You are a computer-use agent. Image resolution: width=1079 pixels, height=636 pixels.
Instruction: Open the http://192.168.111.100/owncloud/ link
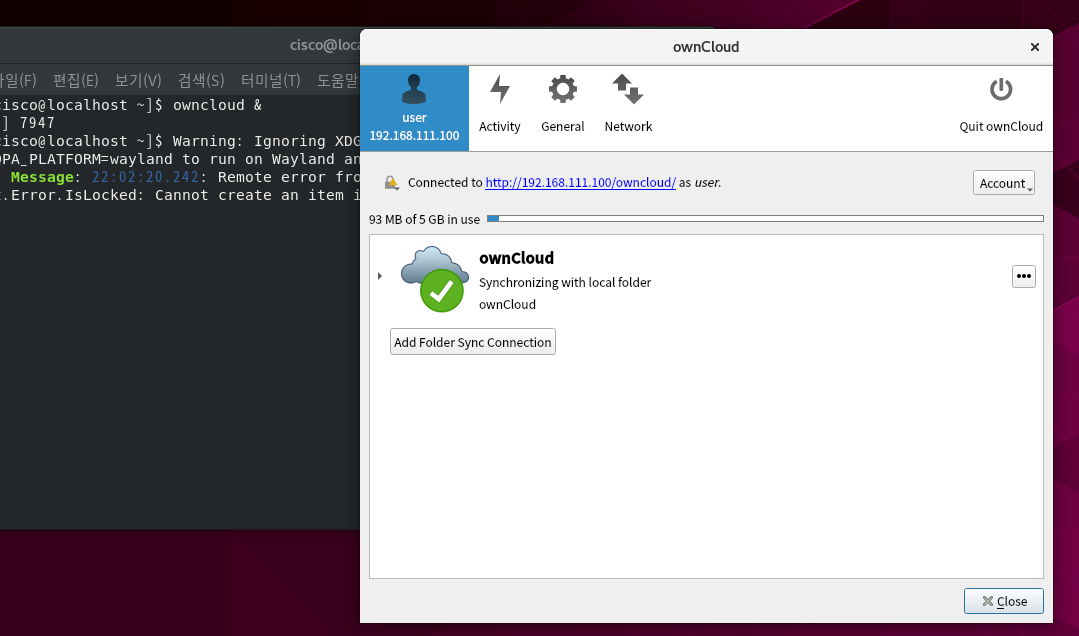point(580,182)
